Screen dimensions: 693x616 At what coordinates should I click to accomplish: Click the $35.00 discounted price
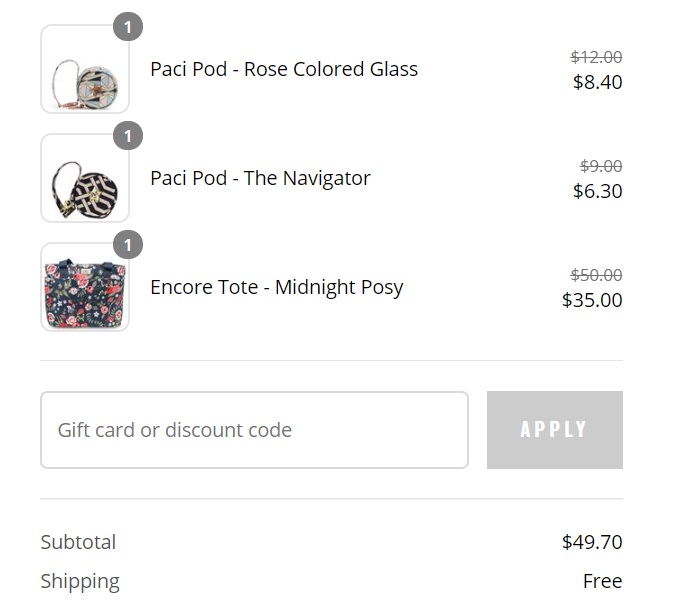click(x=592, y=300)
